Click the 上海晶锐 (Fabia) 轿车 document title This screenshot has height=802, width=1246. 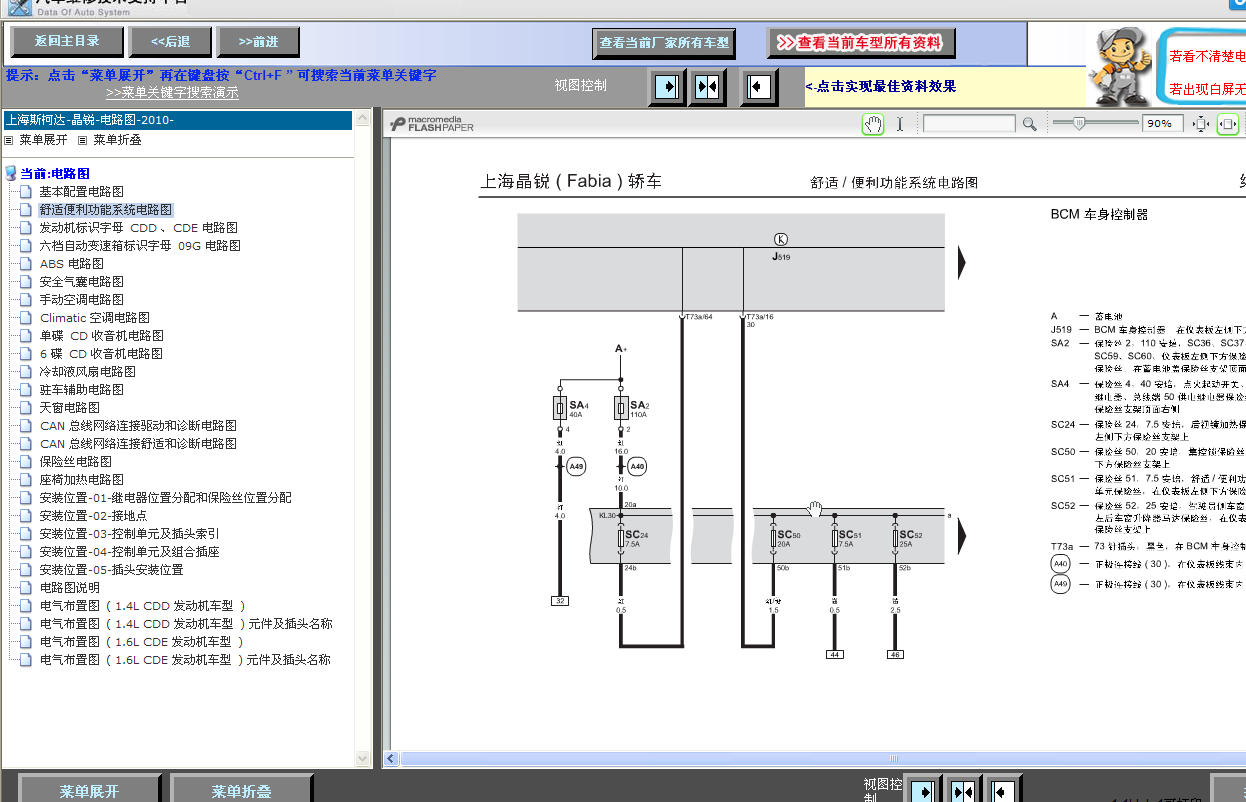(x=571, y=182)
